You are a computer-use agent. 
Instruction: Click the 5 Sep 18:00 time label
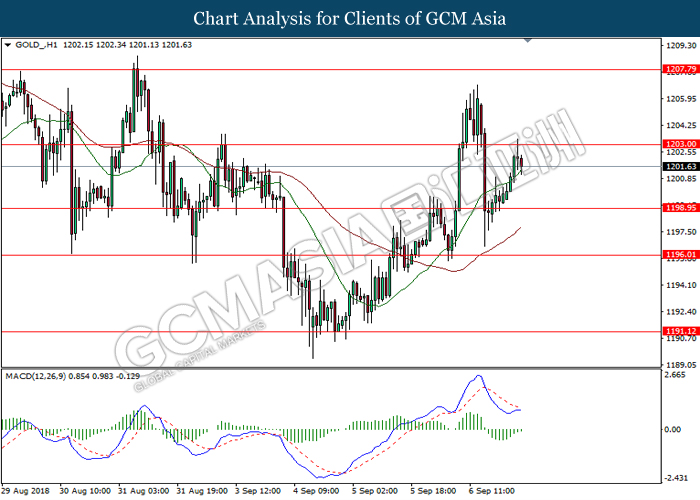(x=433, y=491)
